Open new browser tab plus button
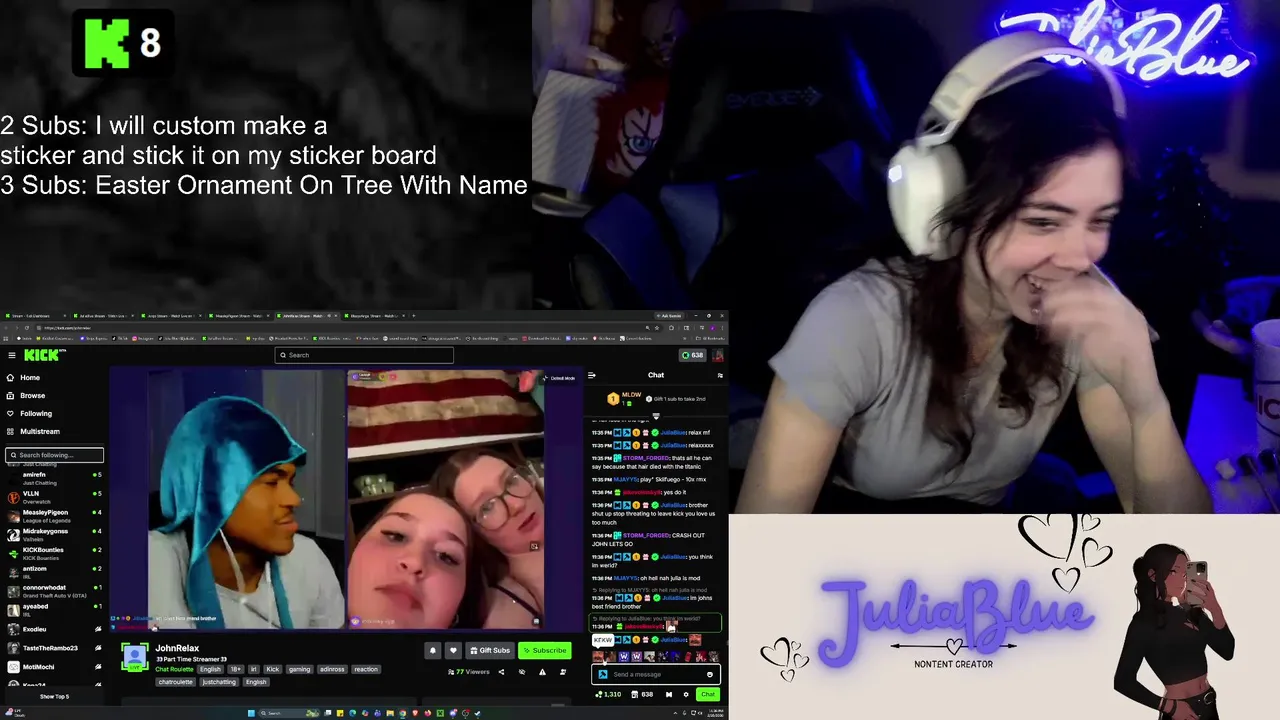The width and height of the screenshot is (1280, 720). pos(413,316)
